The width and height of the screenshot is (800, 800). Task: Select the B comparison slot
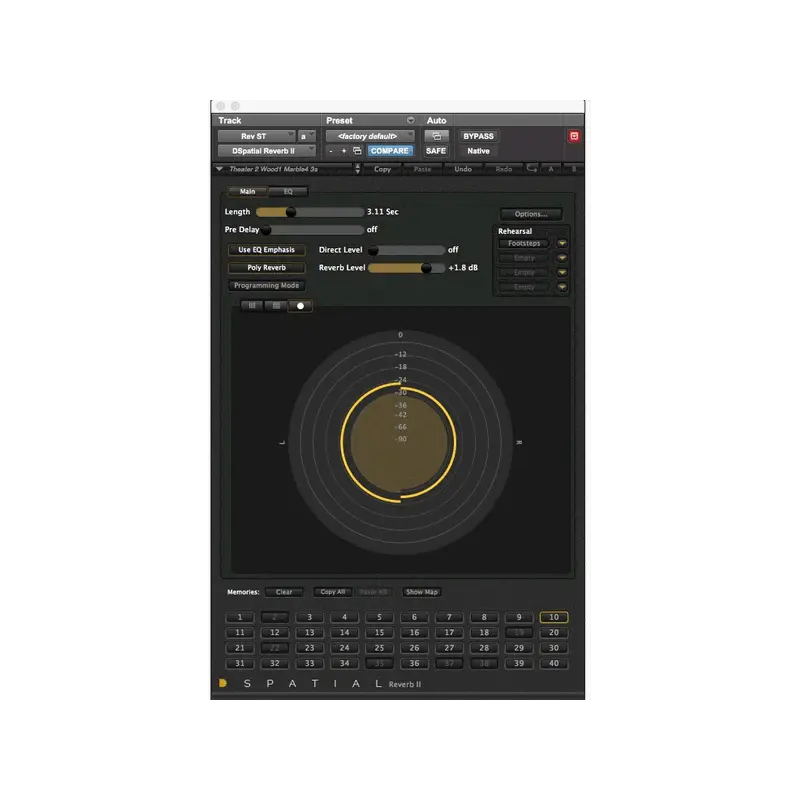573,169
